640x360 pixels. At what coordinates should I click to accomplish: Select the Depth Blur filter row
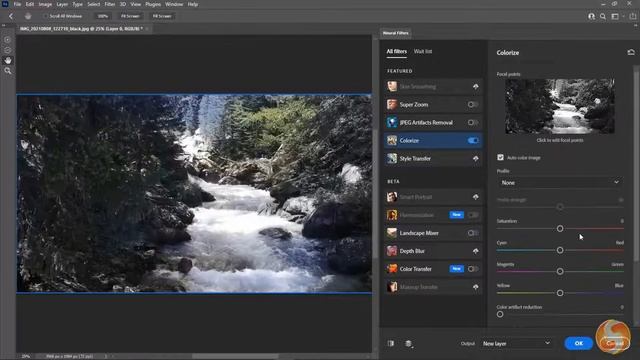tap(433, 251)
